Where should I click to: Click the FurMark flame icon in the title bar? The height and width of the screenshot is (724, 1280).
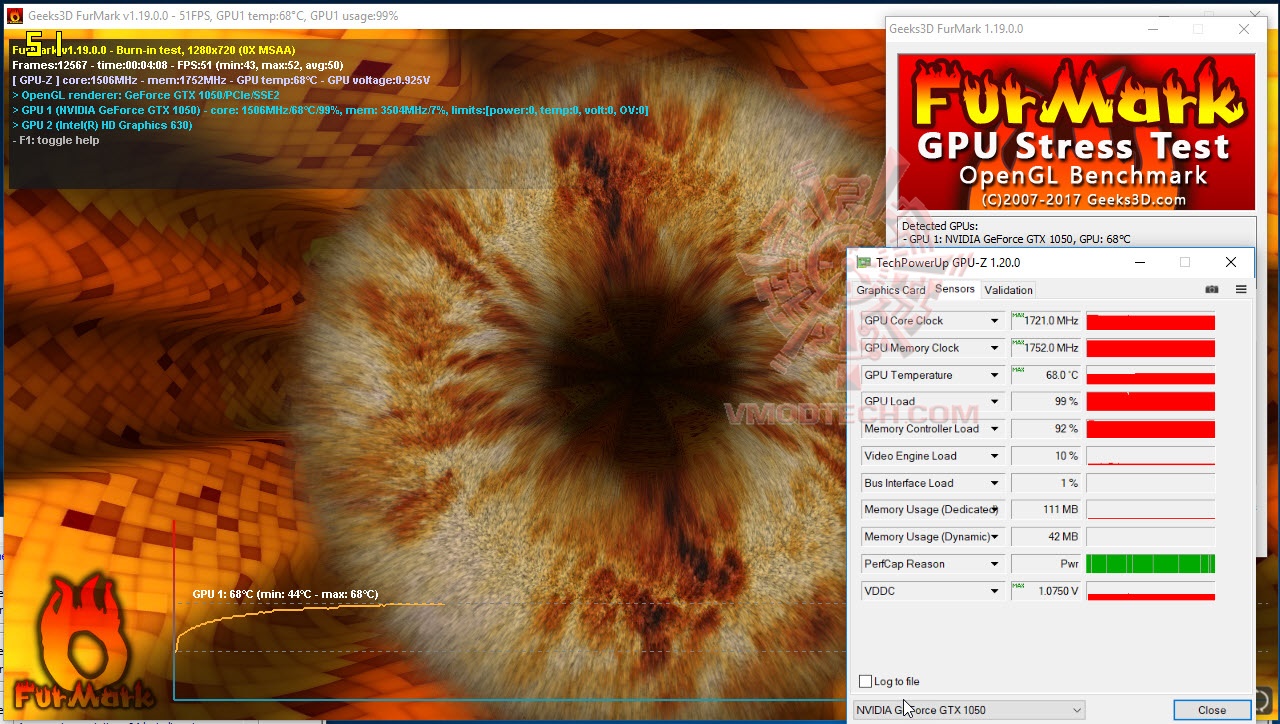tap(14, 15)
